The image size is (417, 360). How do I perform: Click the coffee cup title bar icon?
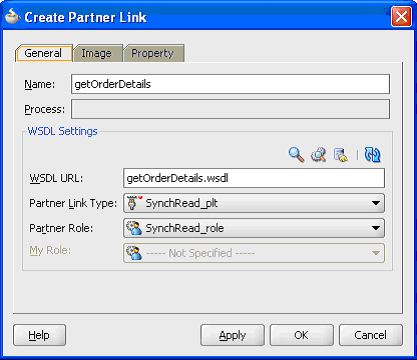(13, 17)
